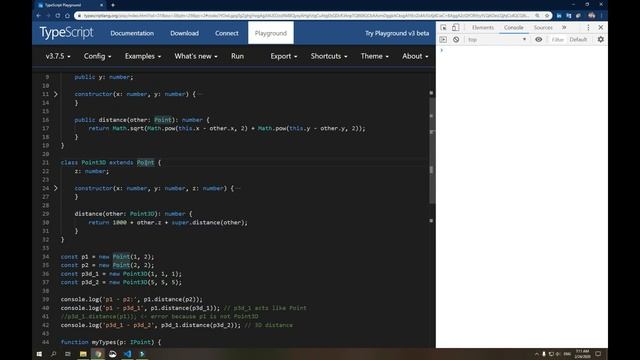The width and height of the screenshot is (640, 360).
Task: Close the TypeScript Playground tab
Action: tap(101, 5)
